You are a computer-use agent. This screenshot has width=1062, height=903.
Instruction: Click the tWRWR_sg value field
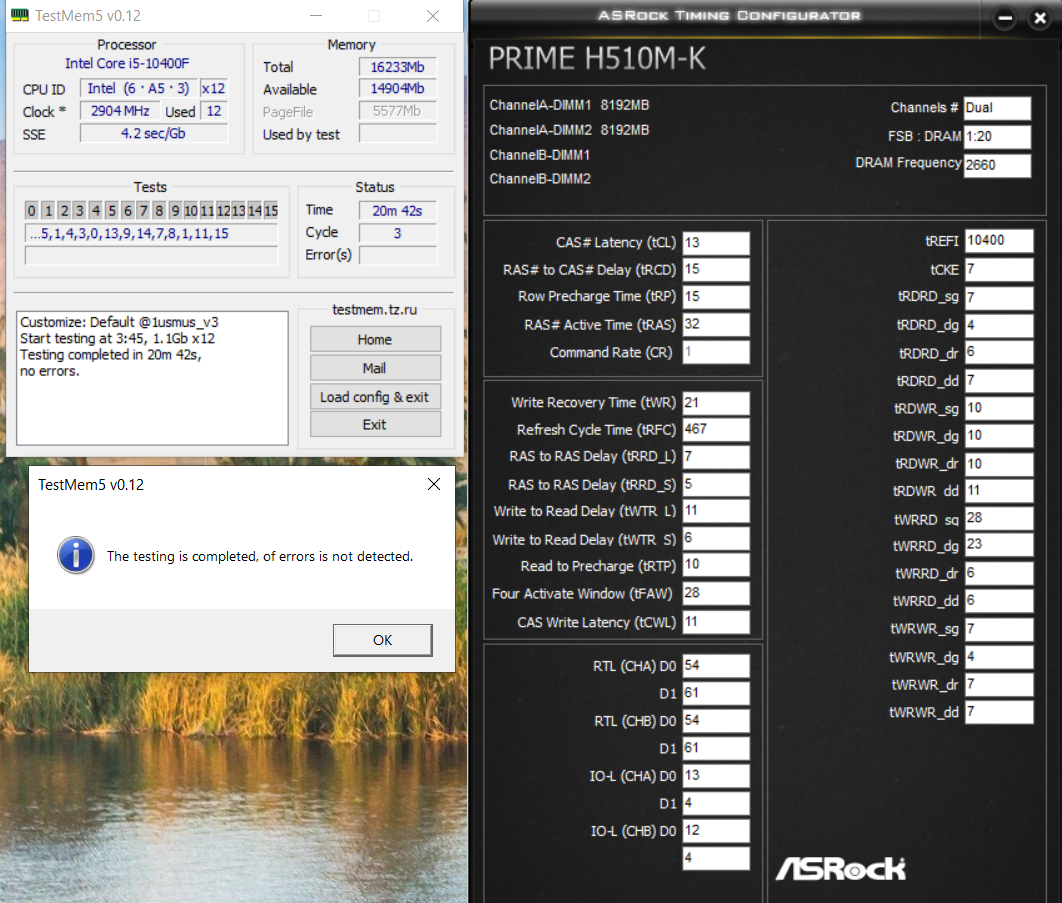click(999, 629)
